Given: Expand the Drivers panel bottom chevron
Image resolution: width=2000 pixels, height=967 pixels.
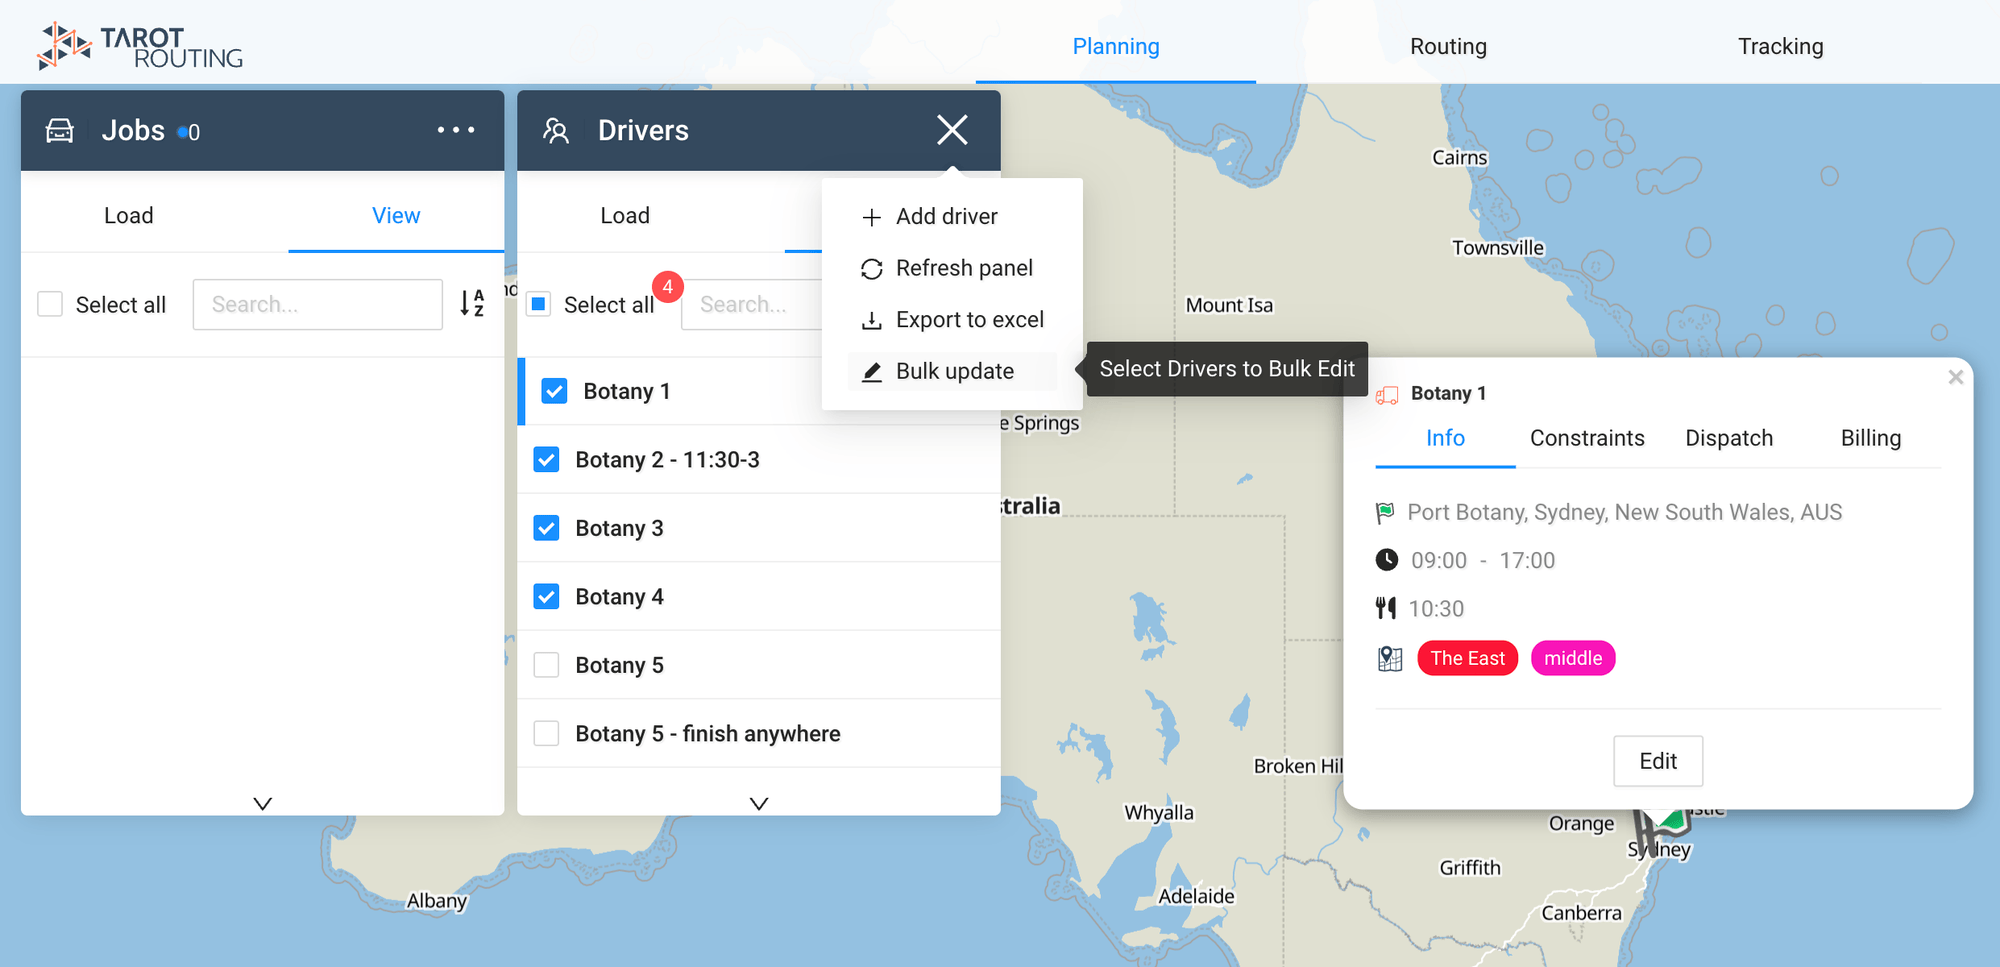Looking at the screenshot, I should 759,803.
